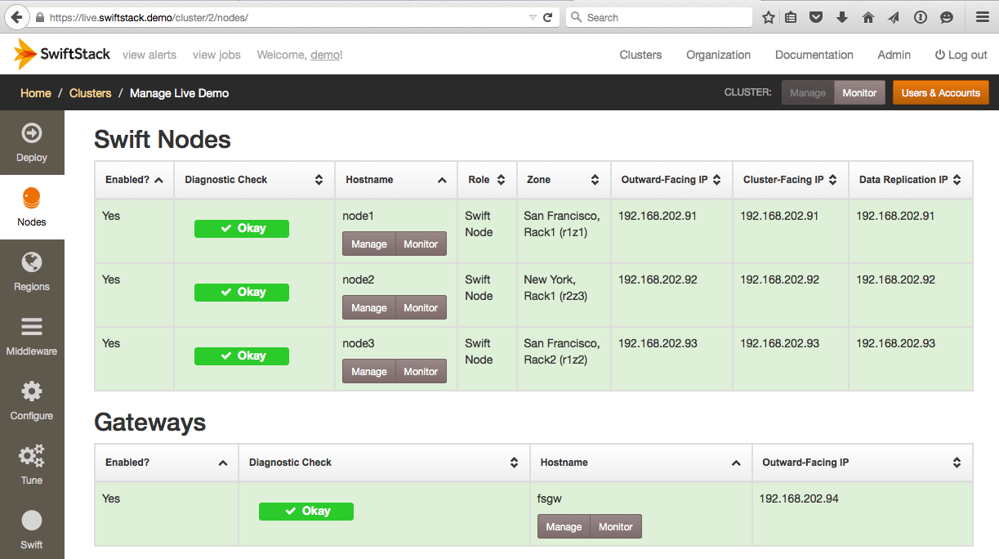
Task: Click the Pocket save icon
Action: pos(816,17)
